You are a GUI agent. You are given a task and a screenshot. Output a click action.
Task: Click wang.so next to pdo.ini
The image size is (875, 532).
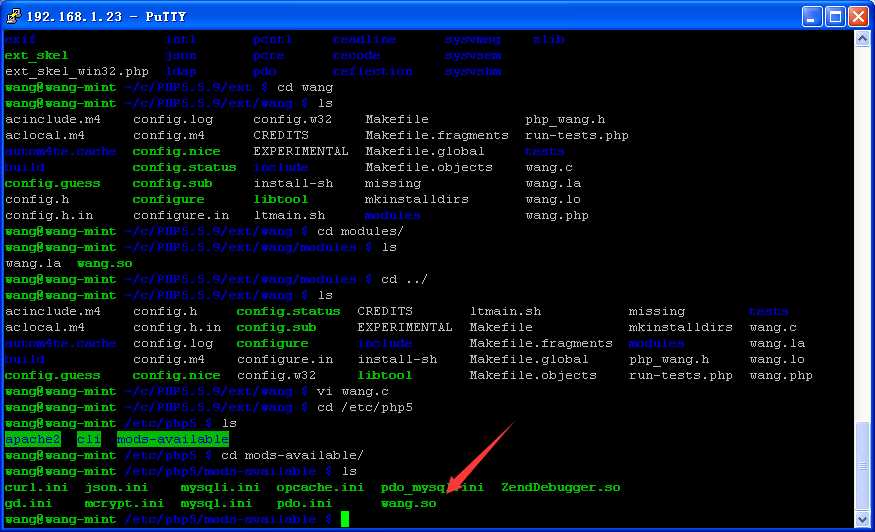408,504
